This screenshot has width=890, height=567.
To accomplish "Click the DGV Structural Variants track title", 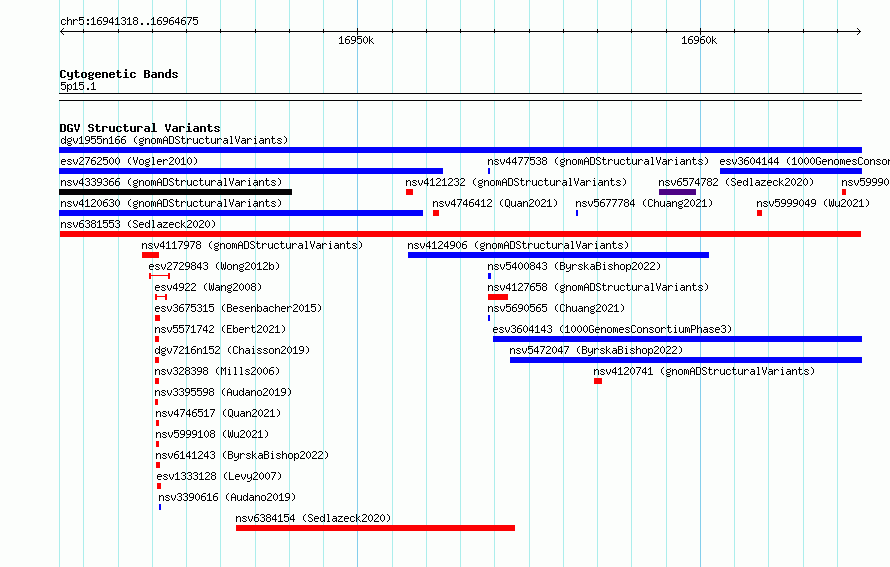I will pyautogui.click(x=140, y=128).
